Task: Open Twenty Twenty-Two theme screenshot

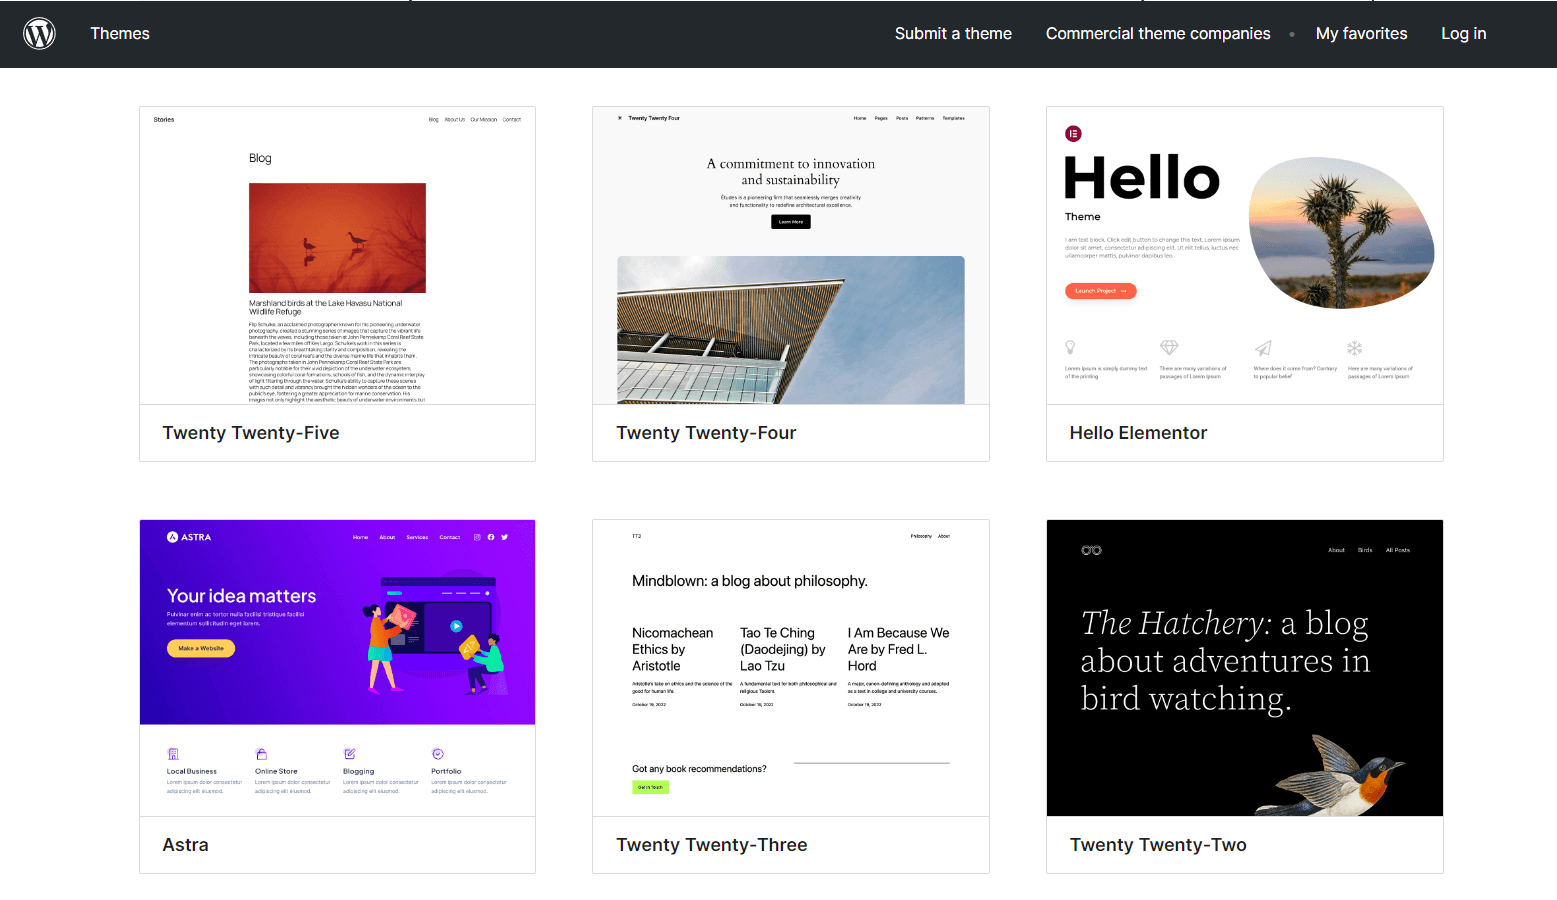Action: pyautogui.click(x=1245, y=668)
